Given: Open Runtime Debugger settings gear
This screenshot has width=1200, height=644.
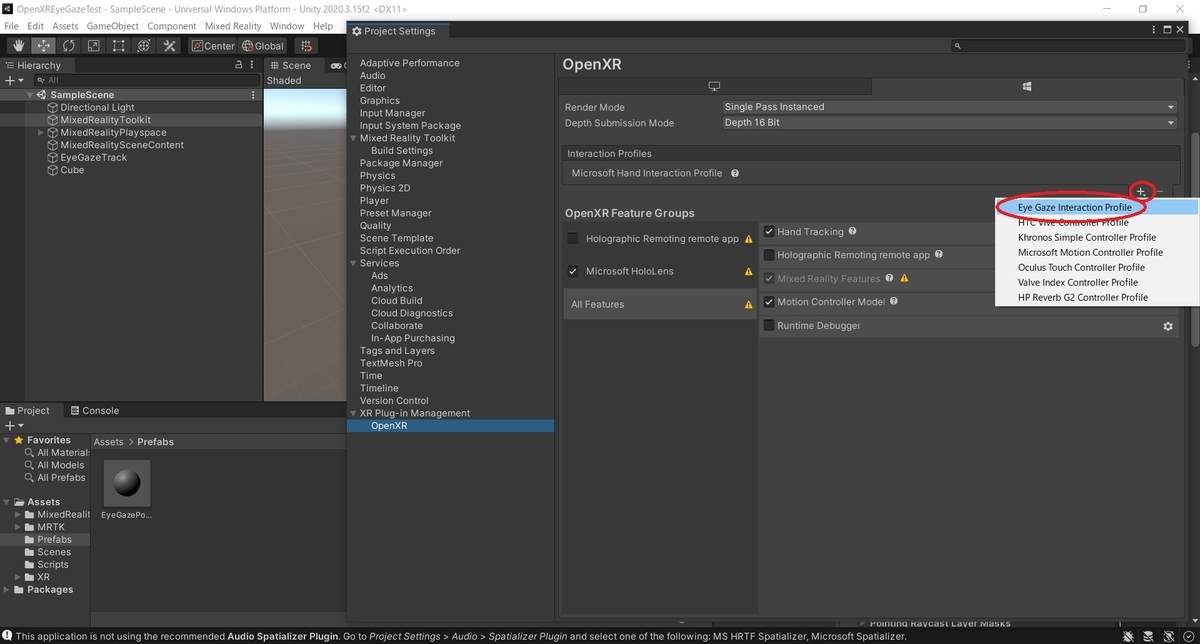Looking at the screenshot, I should tap(1167, 326).
